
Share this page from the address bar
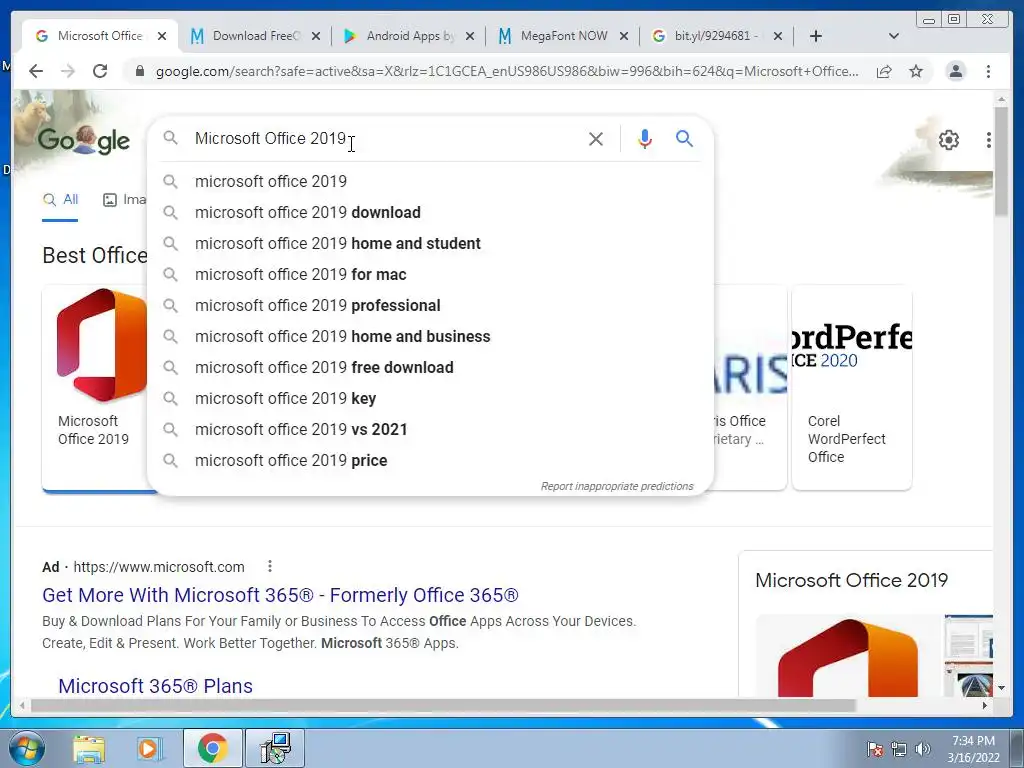(x=884, y=71)
